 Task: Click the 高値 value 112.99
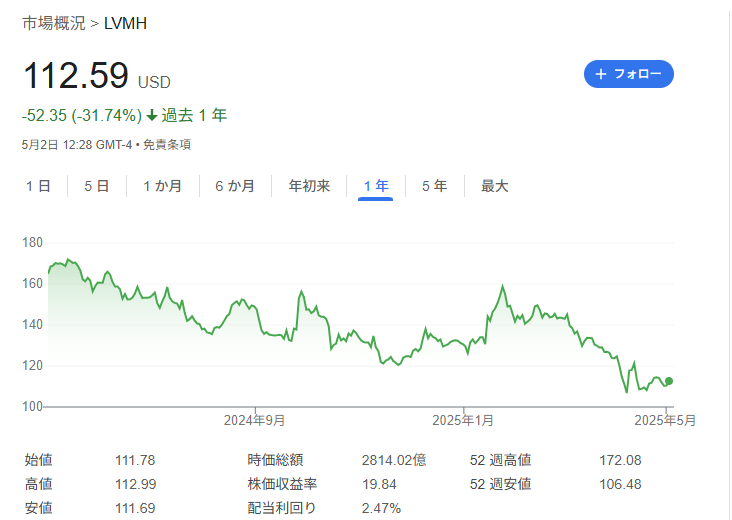135,484
